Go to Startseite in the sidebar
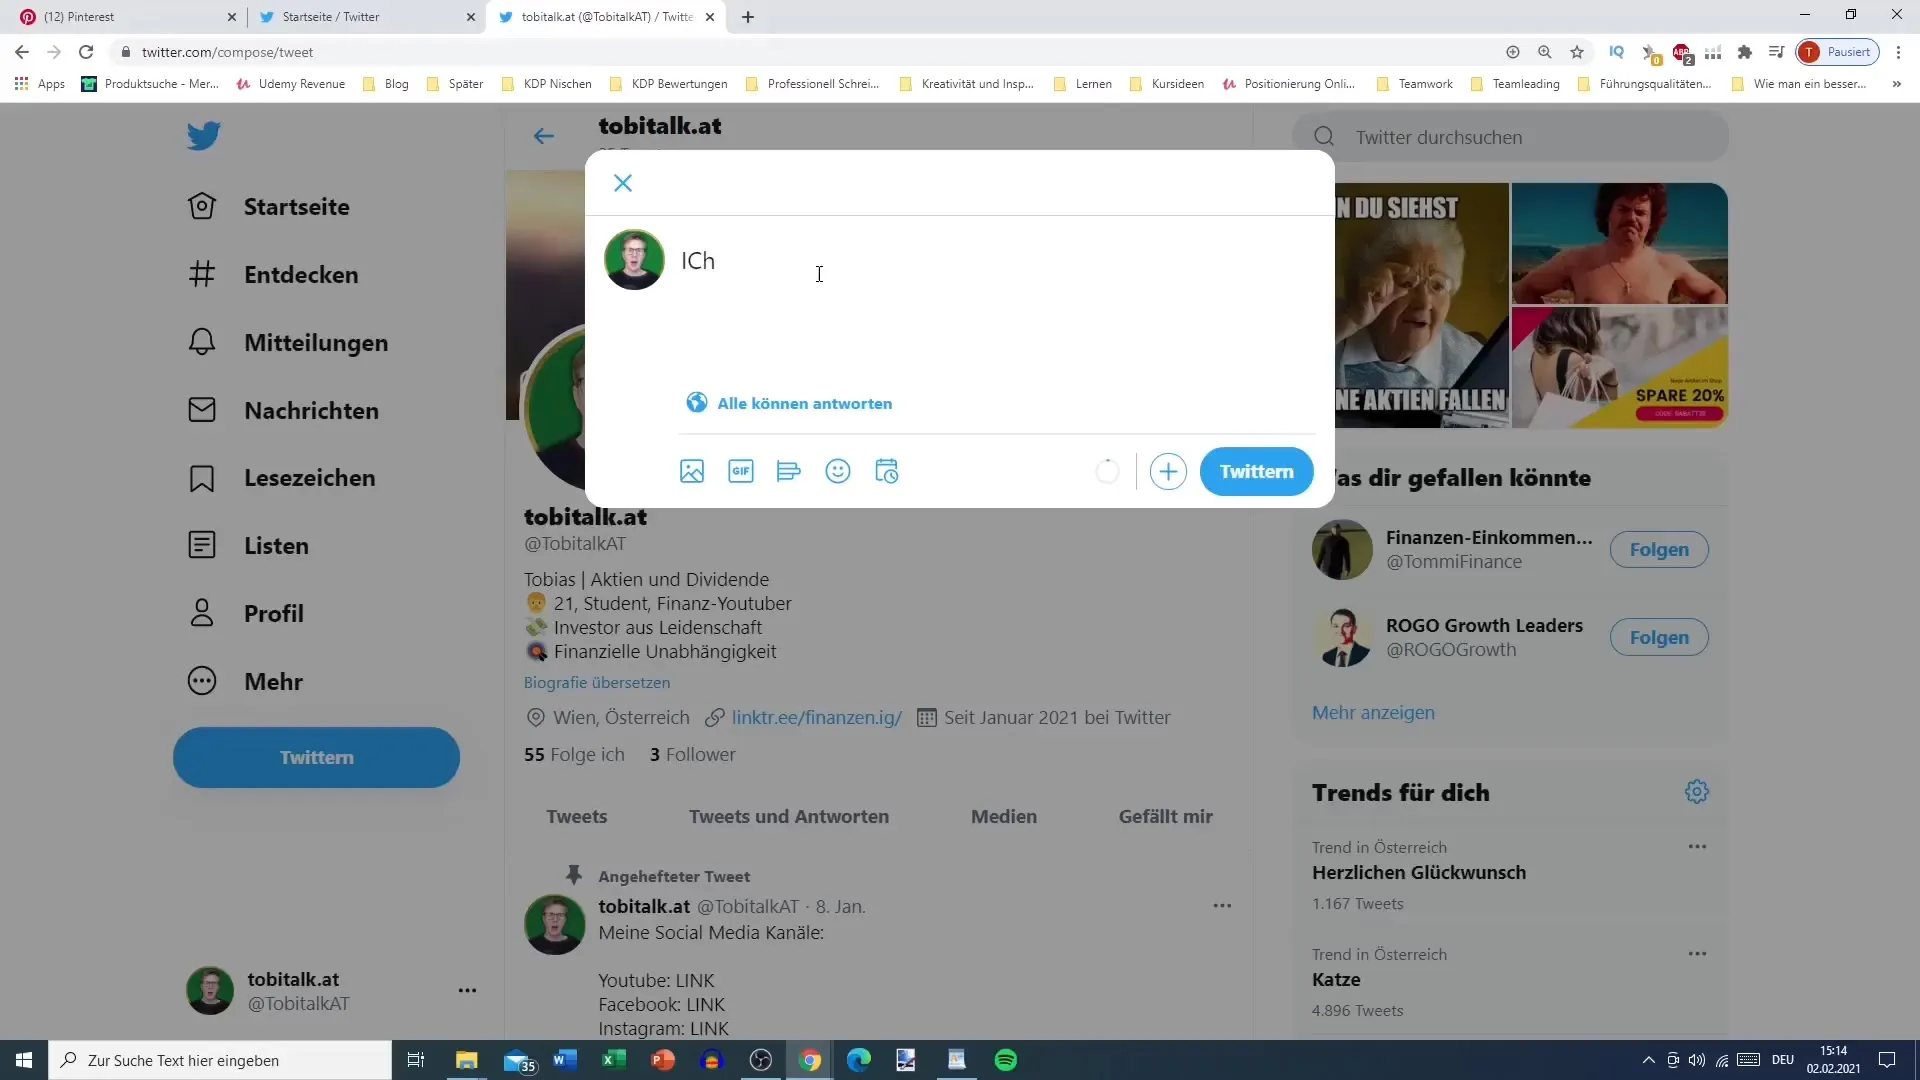 (x=269, y=207)
